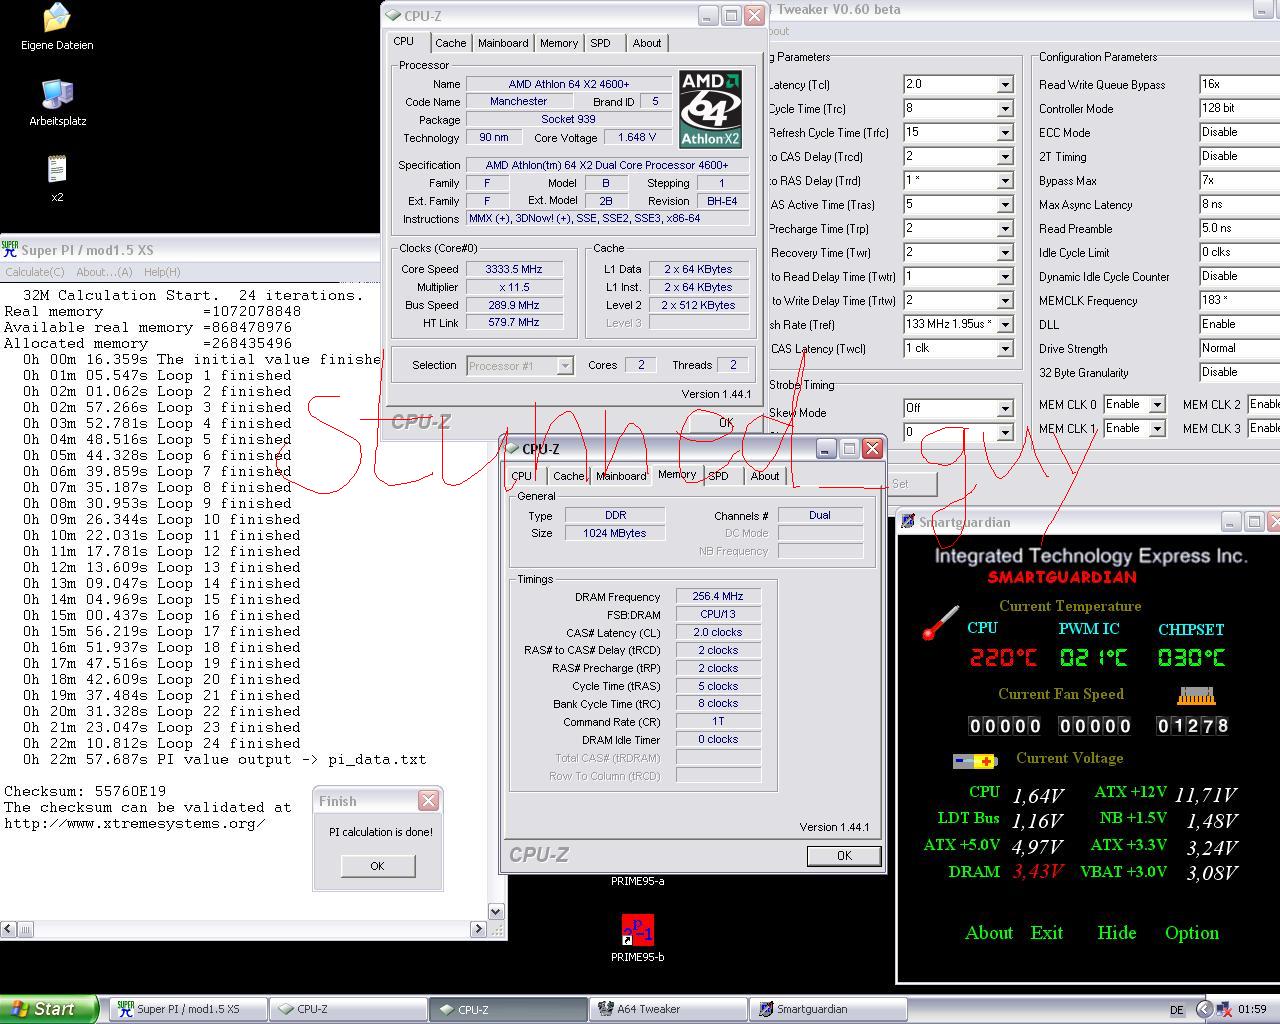The image size is (1280, 1024).
Task: Expand the Skew Mode dropdown
Action: [1005, 409]
